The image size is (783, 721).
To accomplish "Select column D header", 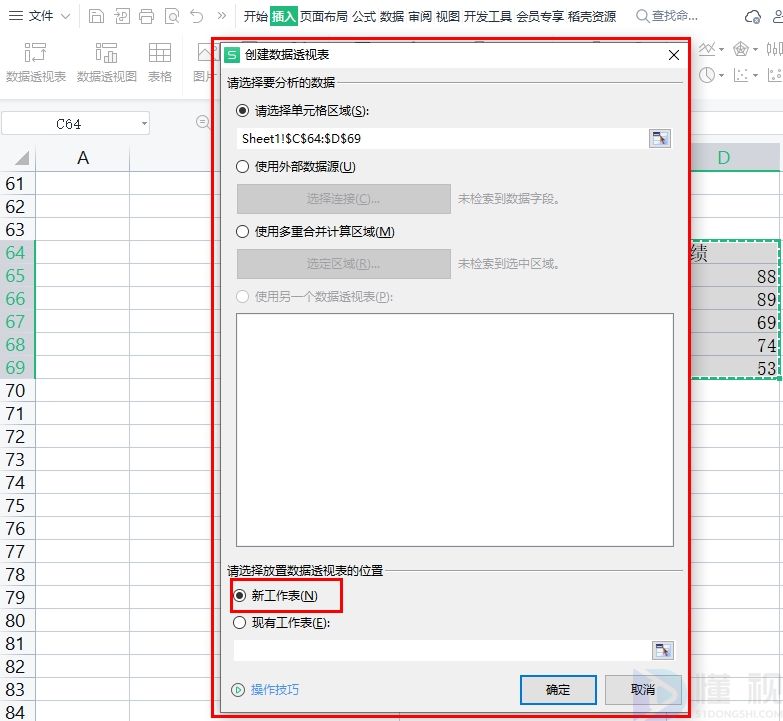I will pyautogui.click(x=724, y=158).
